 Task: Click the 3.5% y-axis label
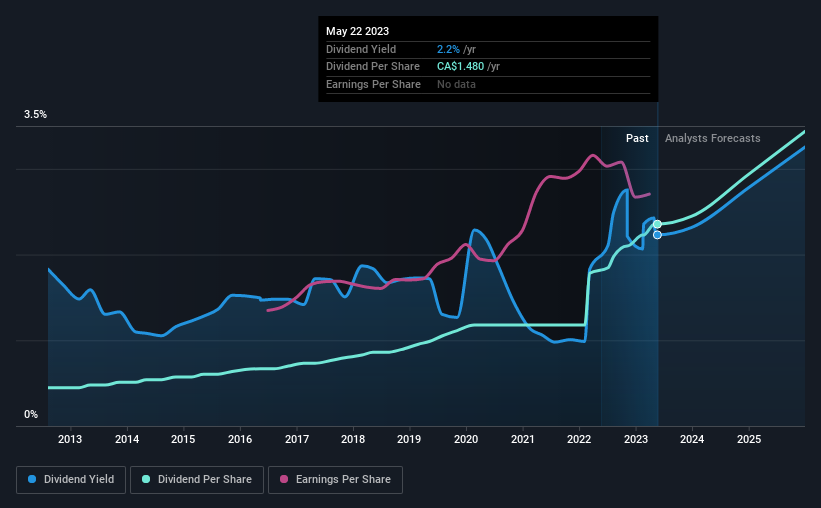pyautogui.click(x=35, y=115)
